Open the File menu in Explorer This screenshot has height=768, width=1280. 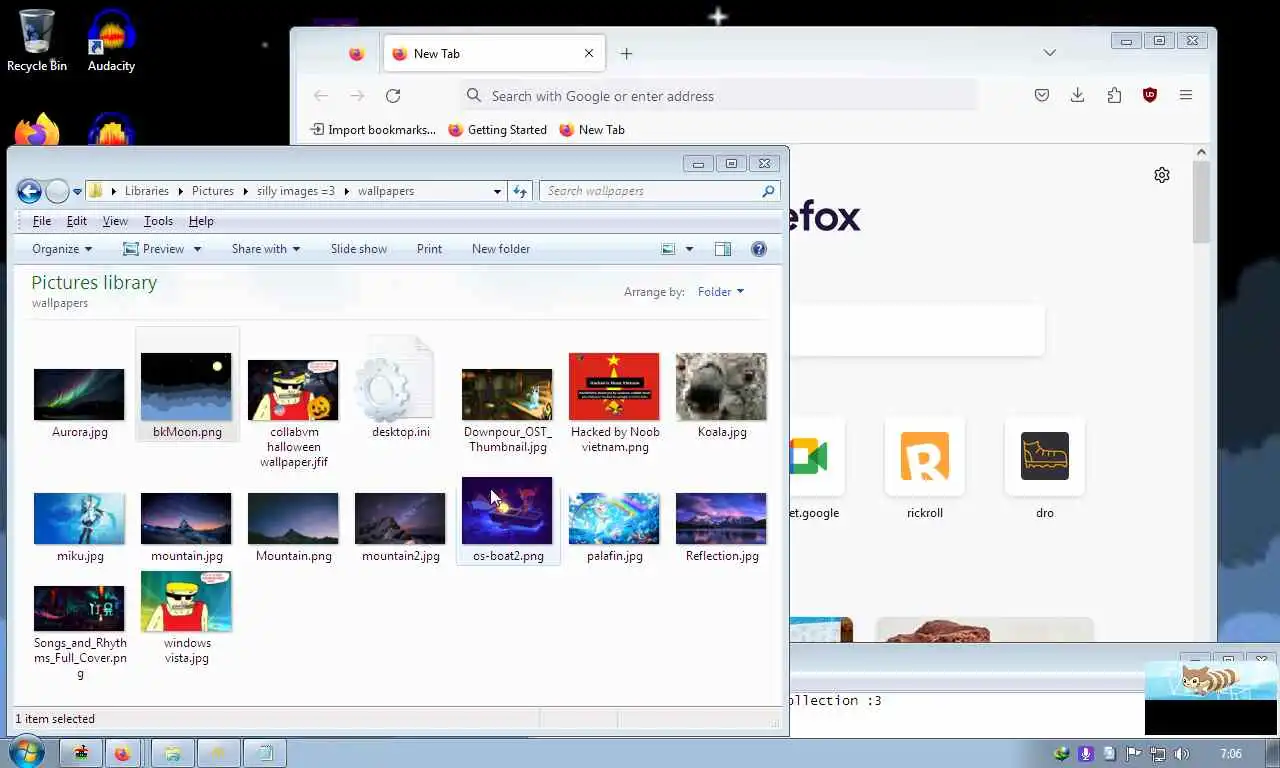42,221
